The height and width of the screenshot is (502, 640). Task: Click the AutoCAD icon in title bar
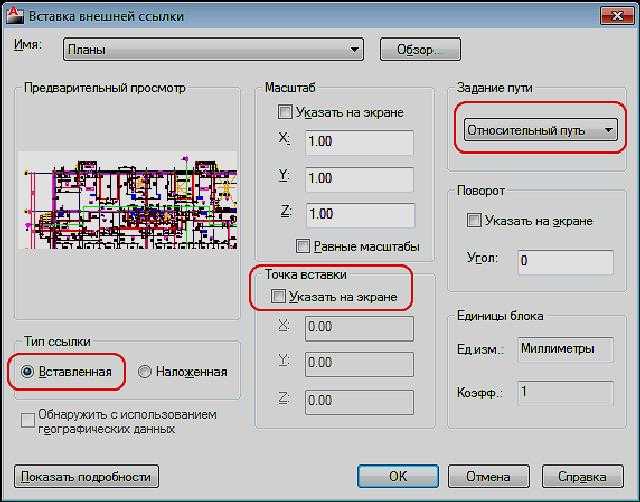(15, 16)
